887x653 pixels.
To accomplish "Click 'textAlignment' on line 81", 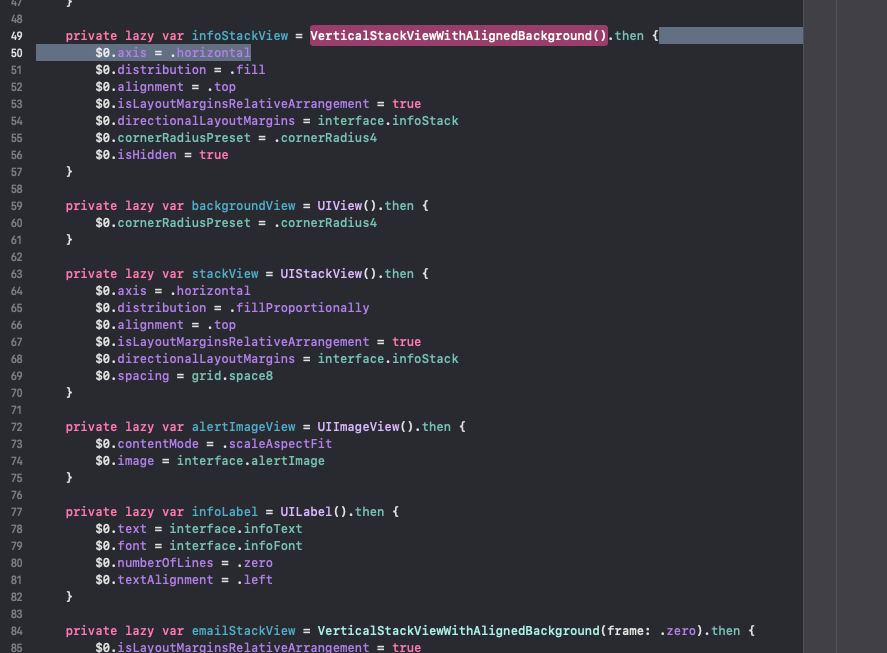I will (x=165, y=579).
